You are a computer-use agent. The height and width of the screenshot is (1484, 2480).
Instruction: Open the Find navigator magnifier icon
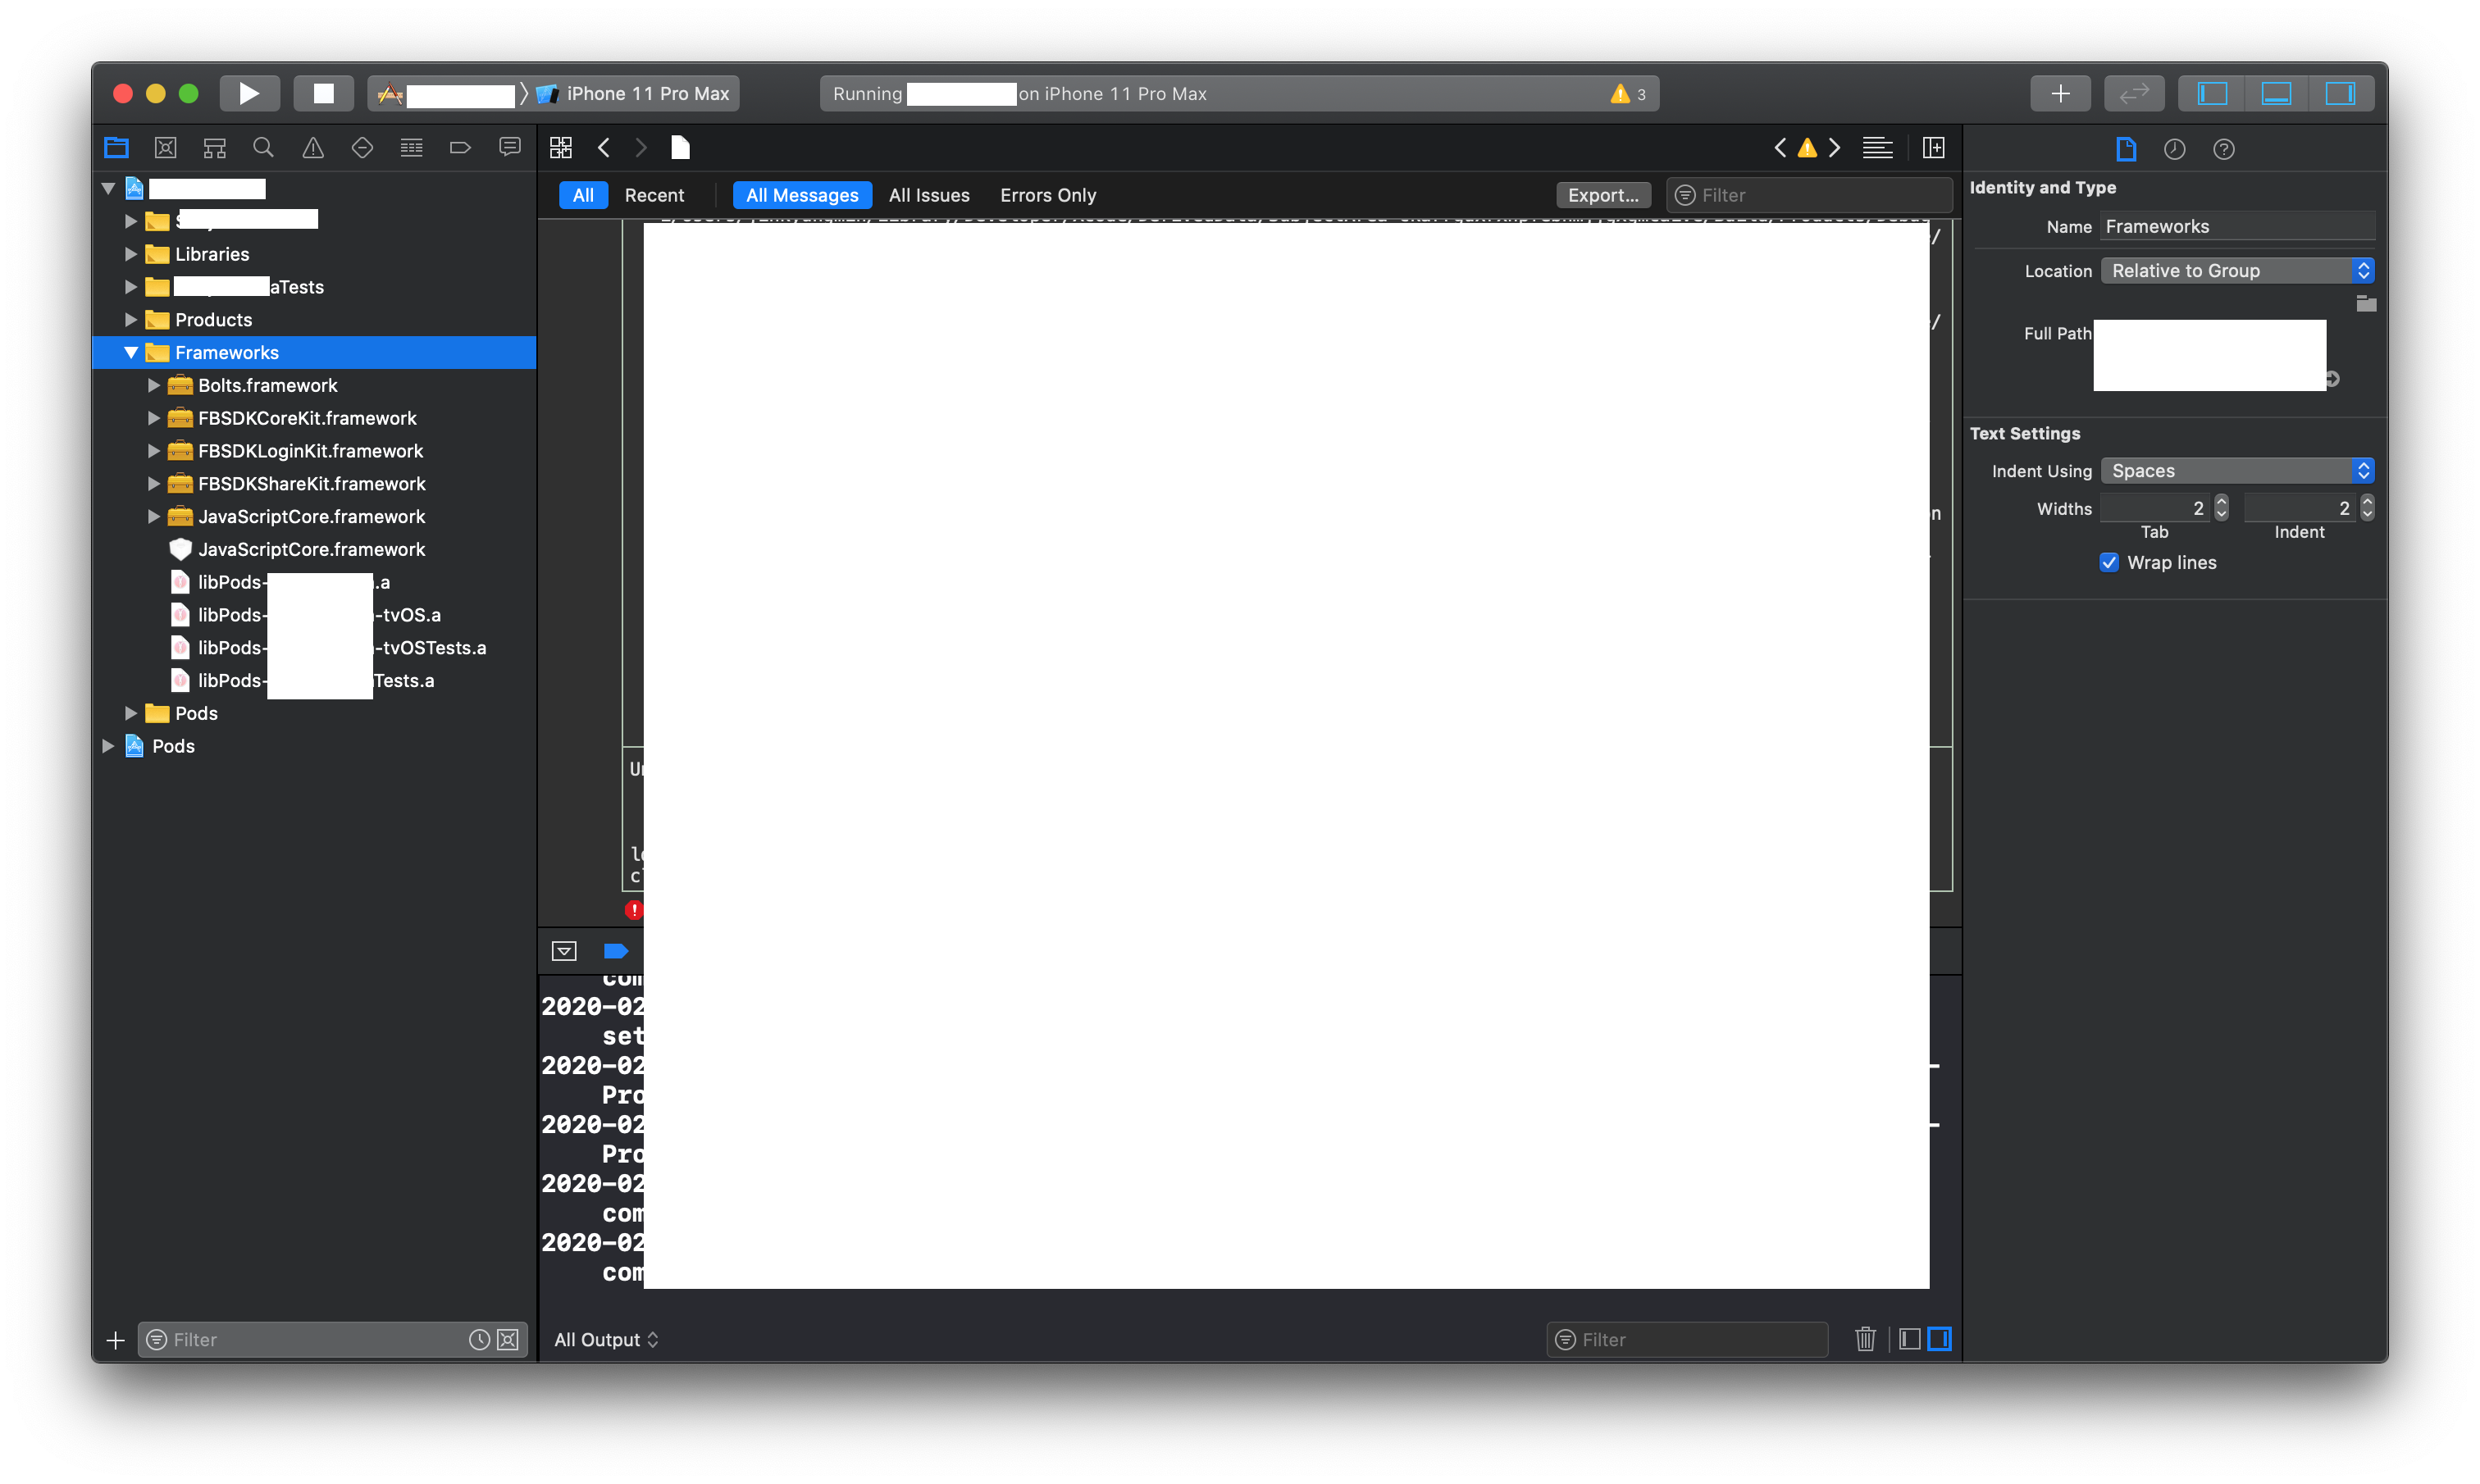point(263,148)
